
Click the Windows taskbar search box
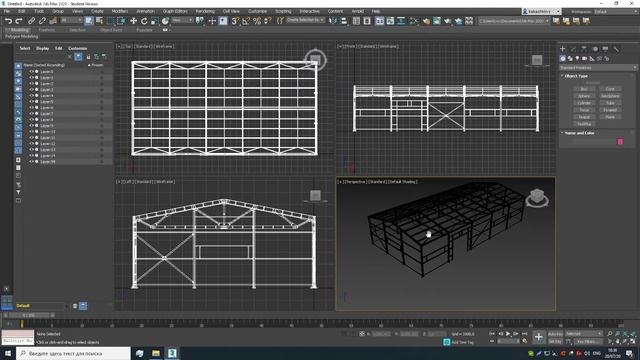(73, 353)
